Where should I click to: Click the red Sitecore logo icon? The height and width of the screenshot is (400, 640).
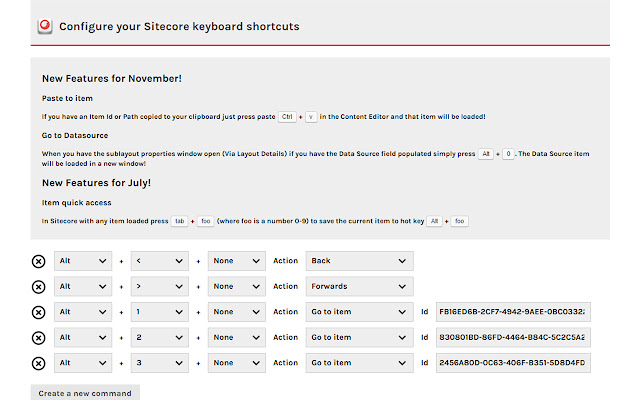45,26
